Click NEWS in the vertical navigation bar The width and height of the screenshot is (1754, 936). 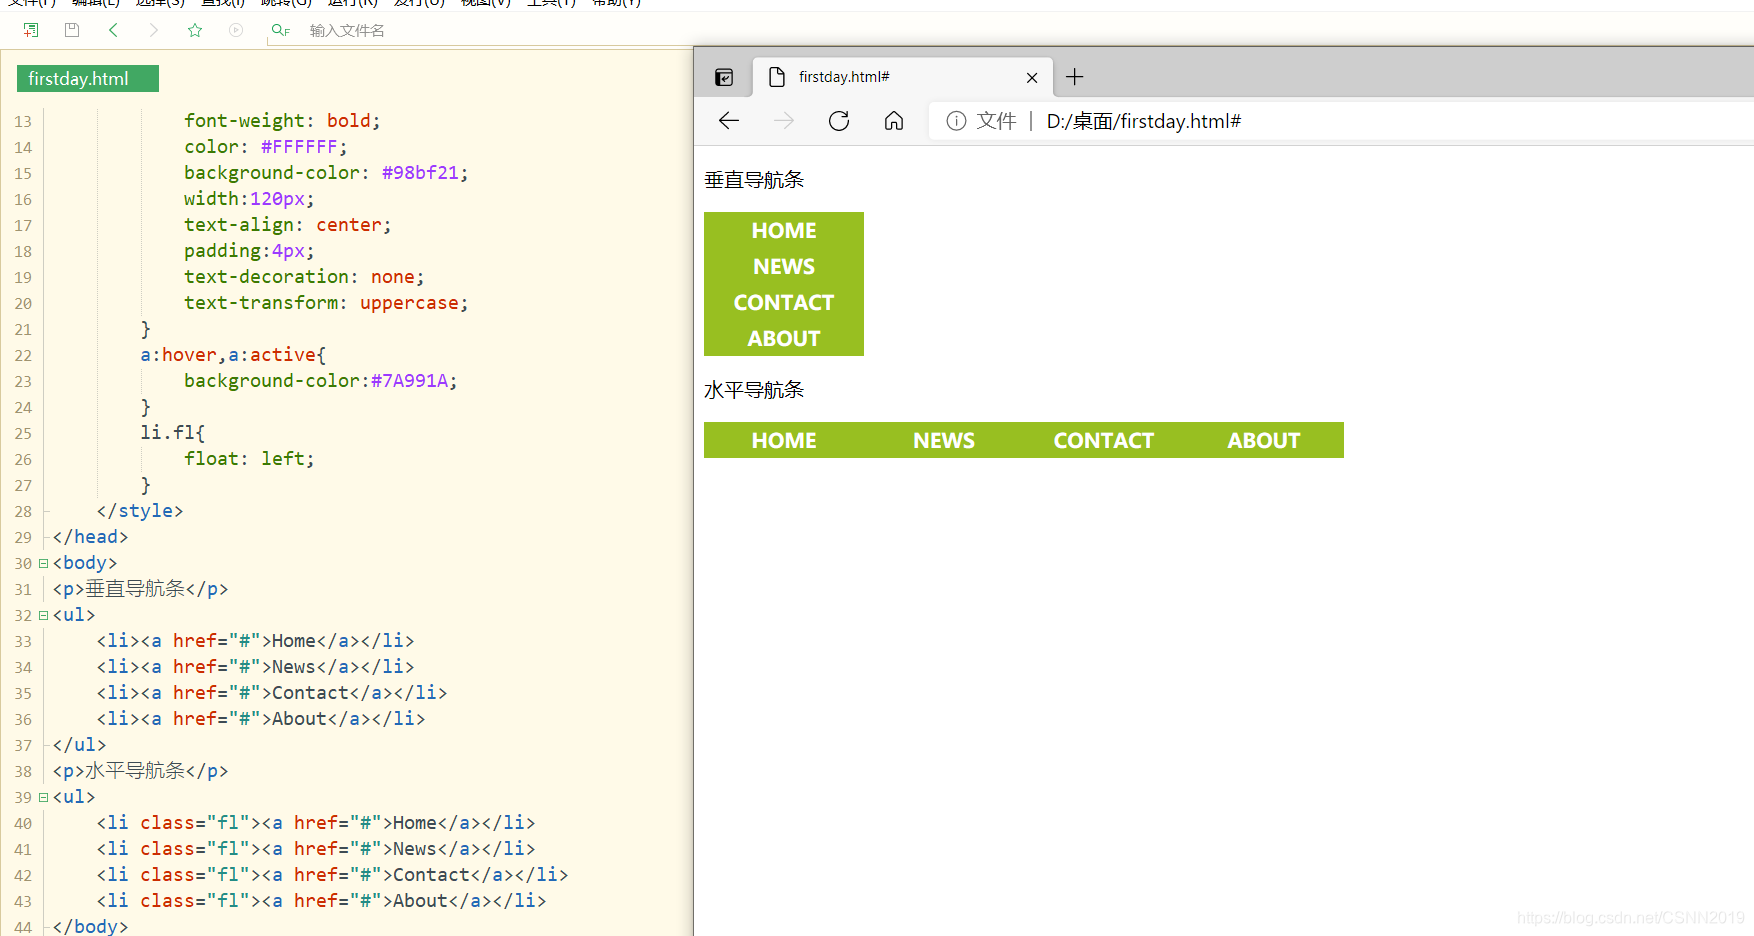pyautogui.click(x=784, y=266)
